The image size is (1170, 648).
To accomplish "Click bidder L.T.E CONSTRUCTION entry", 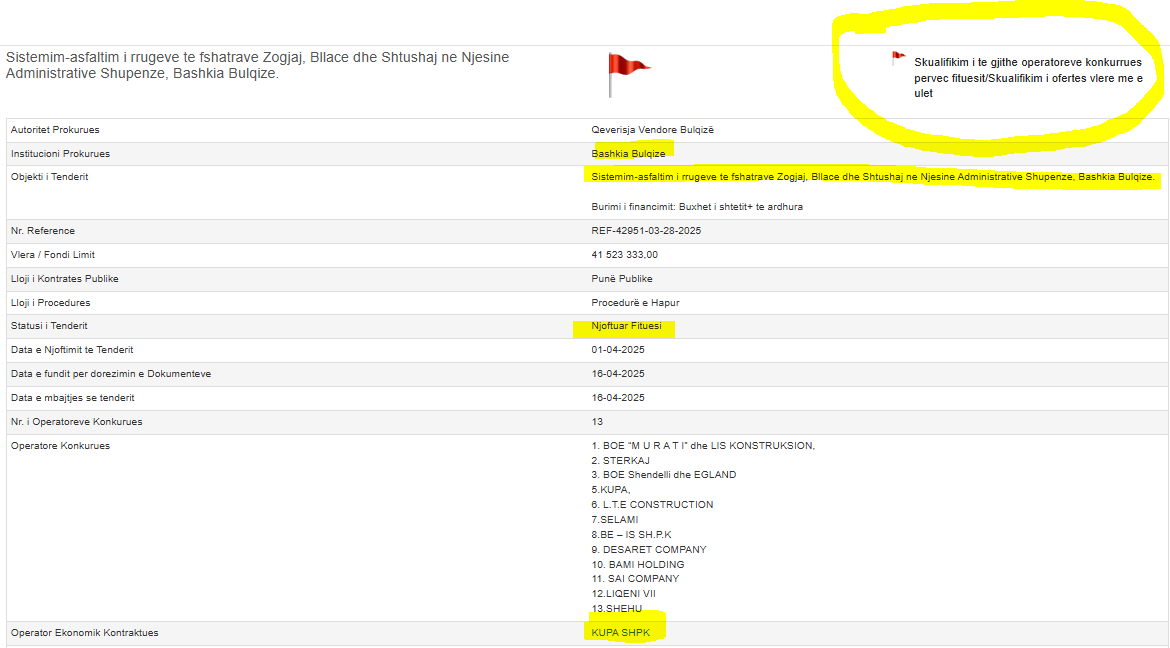I will [657, 505].
